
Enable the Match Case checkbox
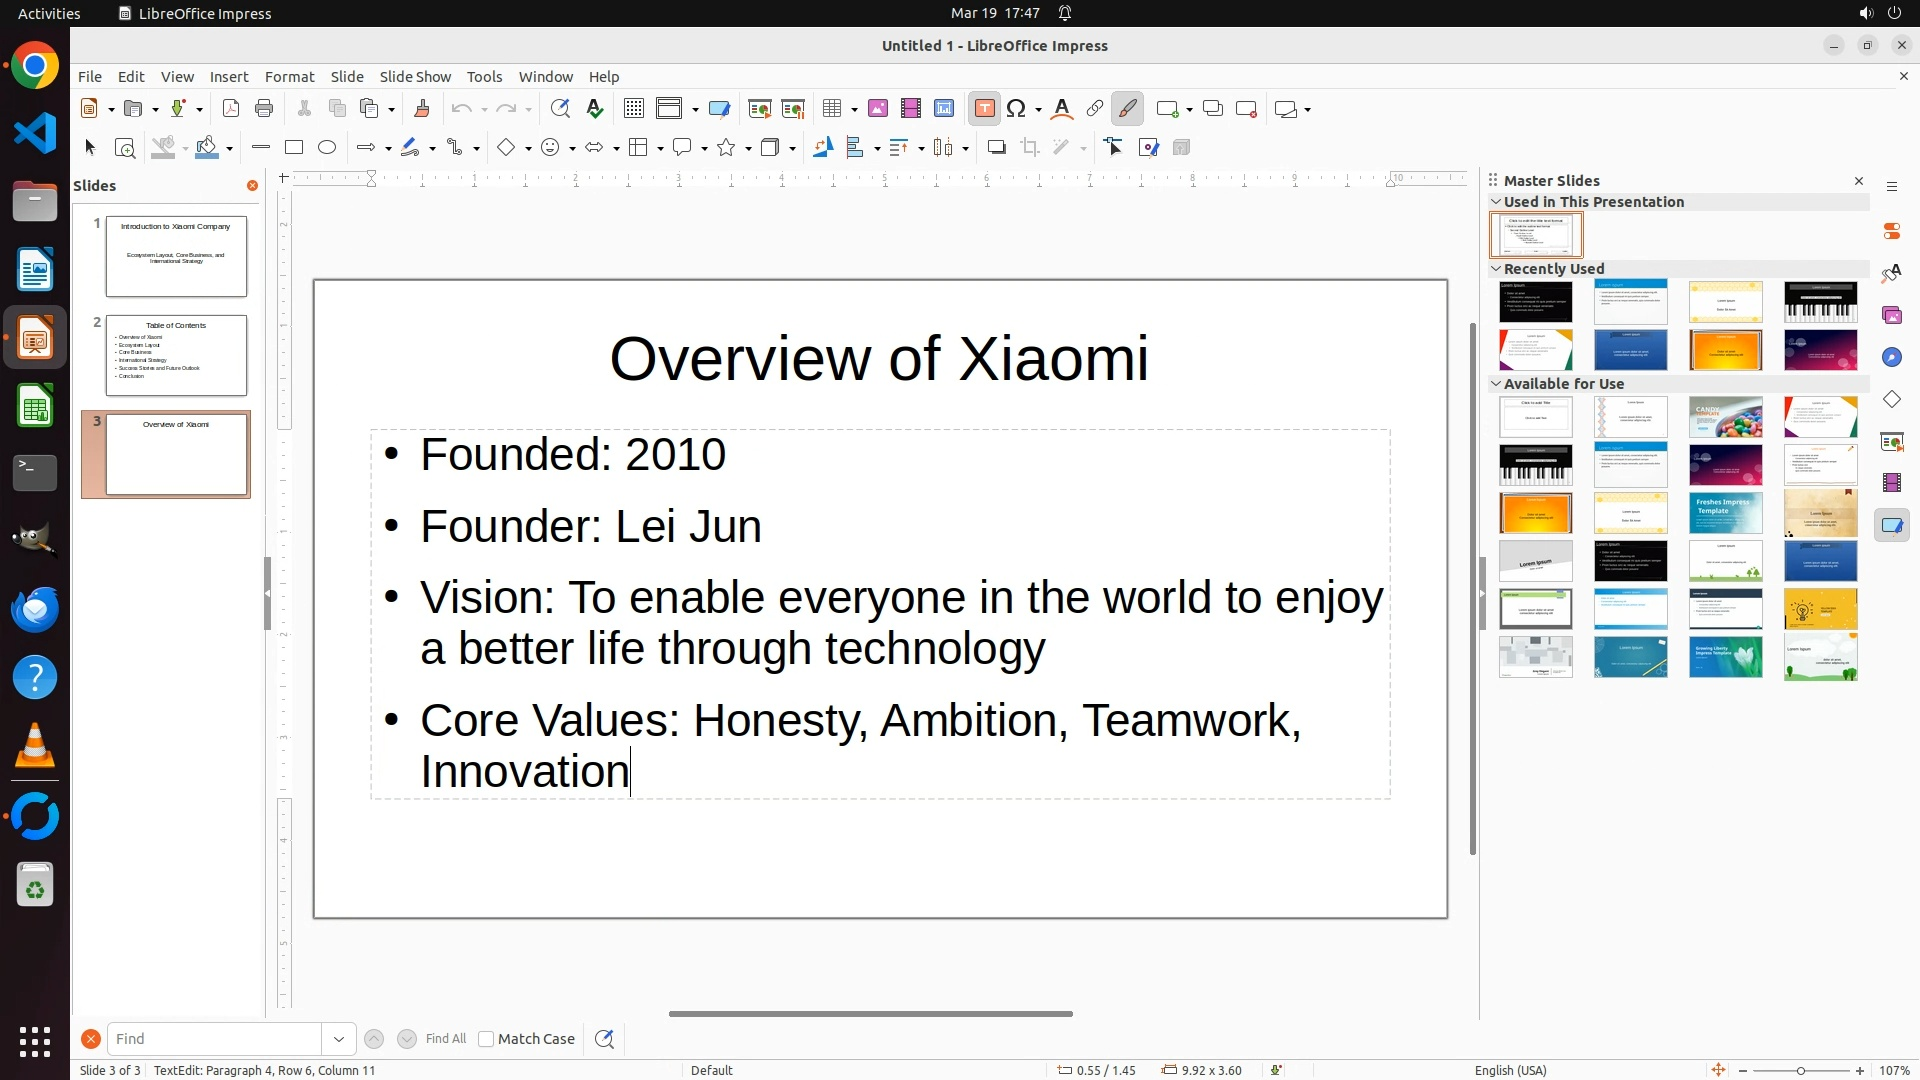486,1039
